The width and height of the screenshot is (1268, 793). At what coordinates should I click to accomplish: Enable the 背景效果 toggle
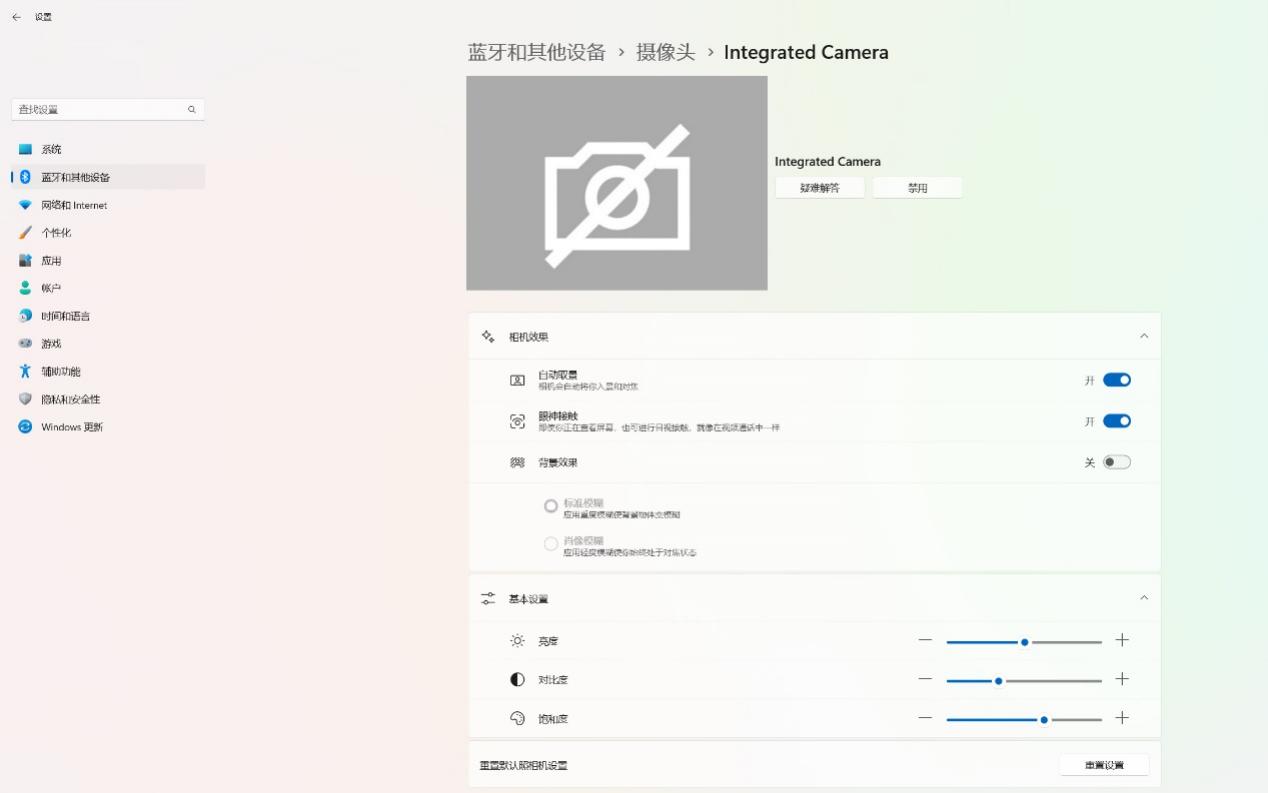[x=1117, y=462]
